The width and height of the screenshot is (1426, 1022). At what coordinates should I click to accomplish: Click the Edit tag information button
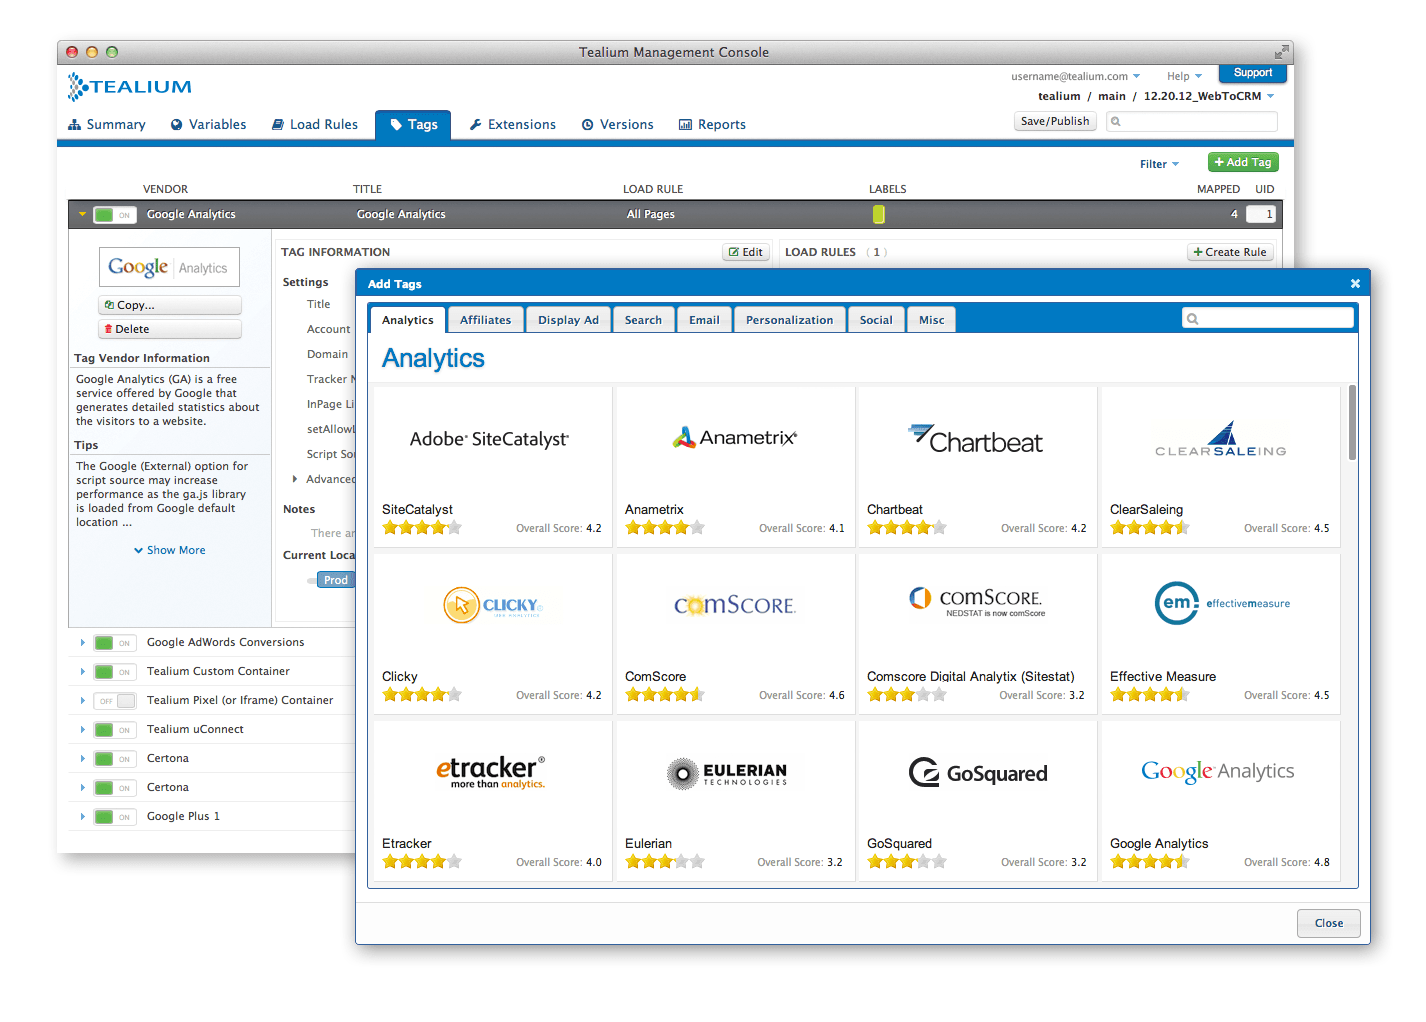tap(746, 252)
